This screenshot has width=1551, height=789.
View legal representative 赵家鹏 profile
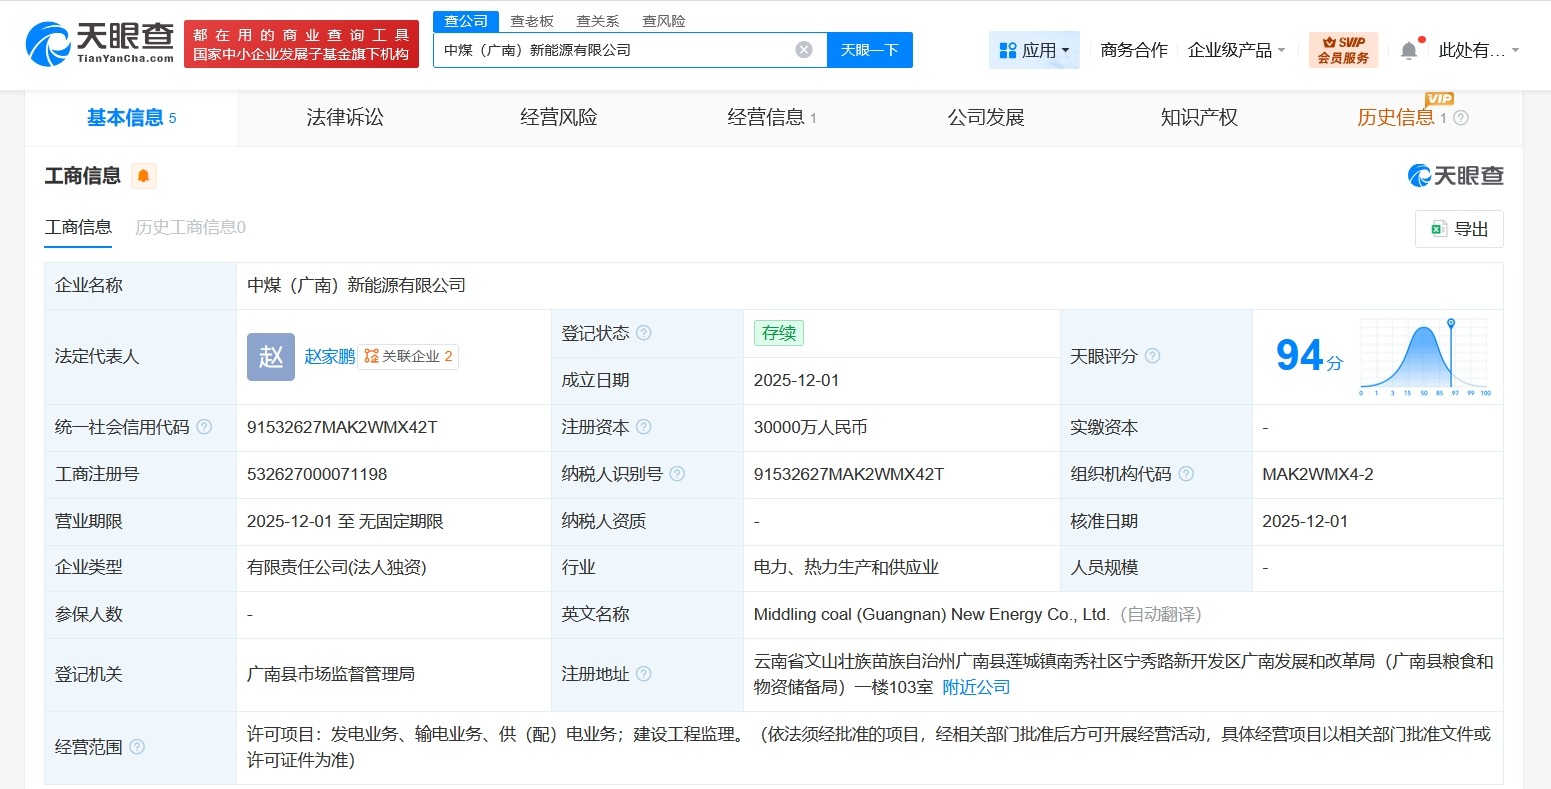pos(330,356)
